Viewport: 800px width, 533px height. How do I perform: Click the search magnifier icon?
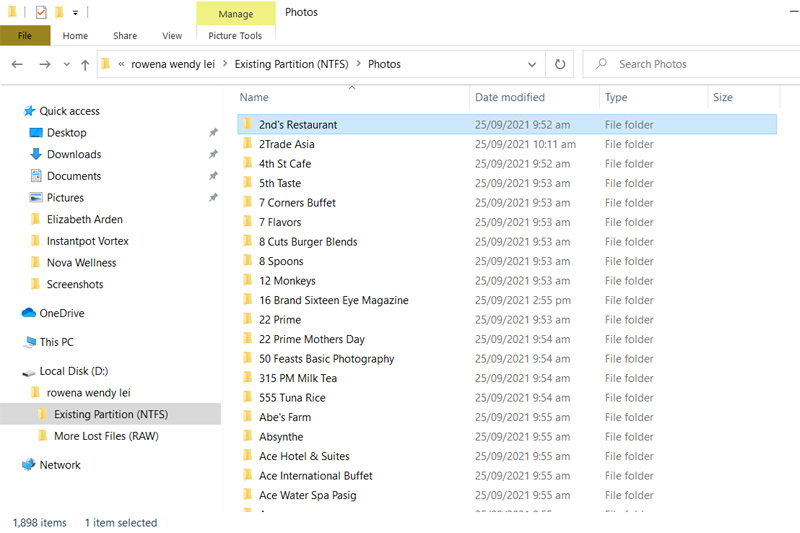602,64
